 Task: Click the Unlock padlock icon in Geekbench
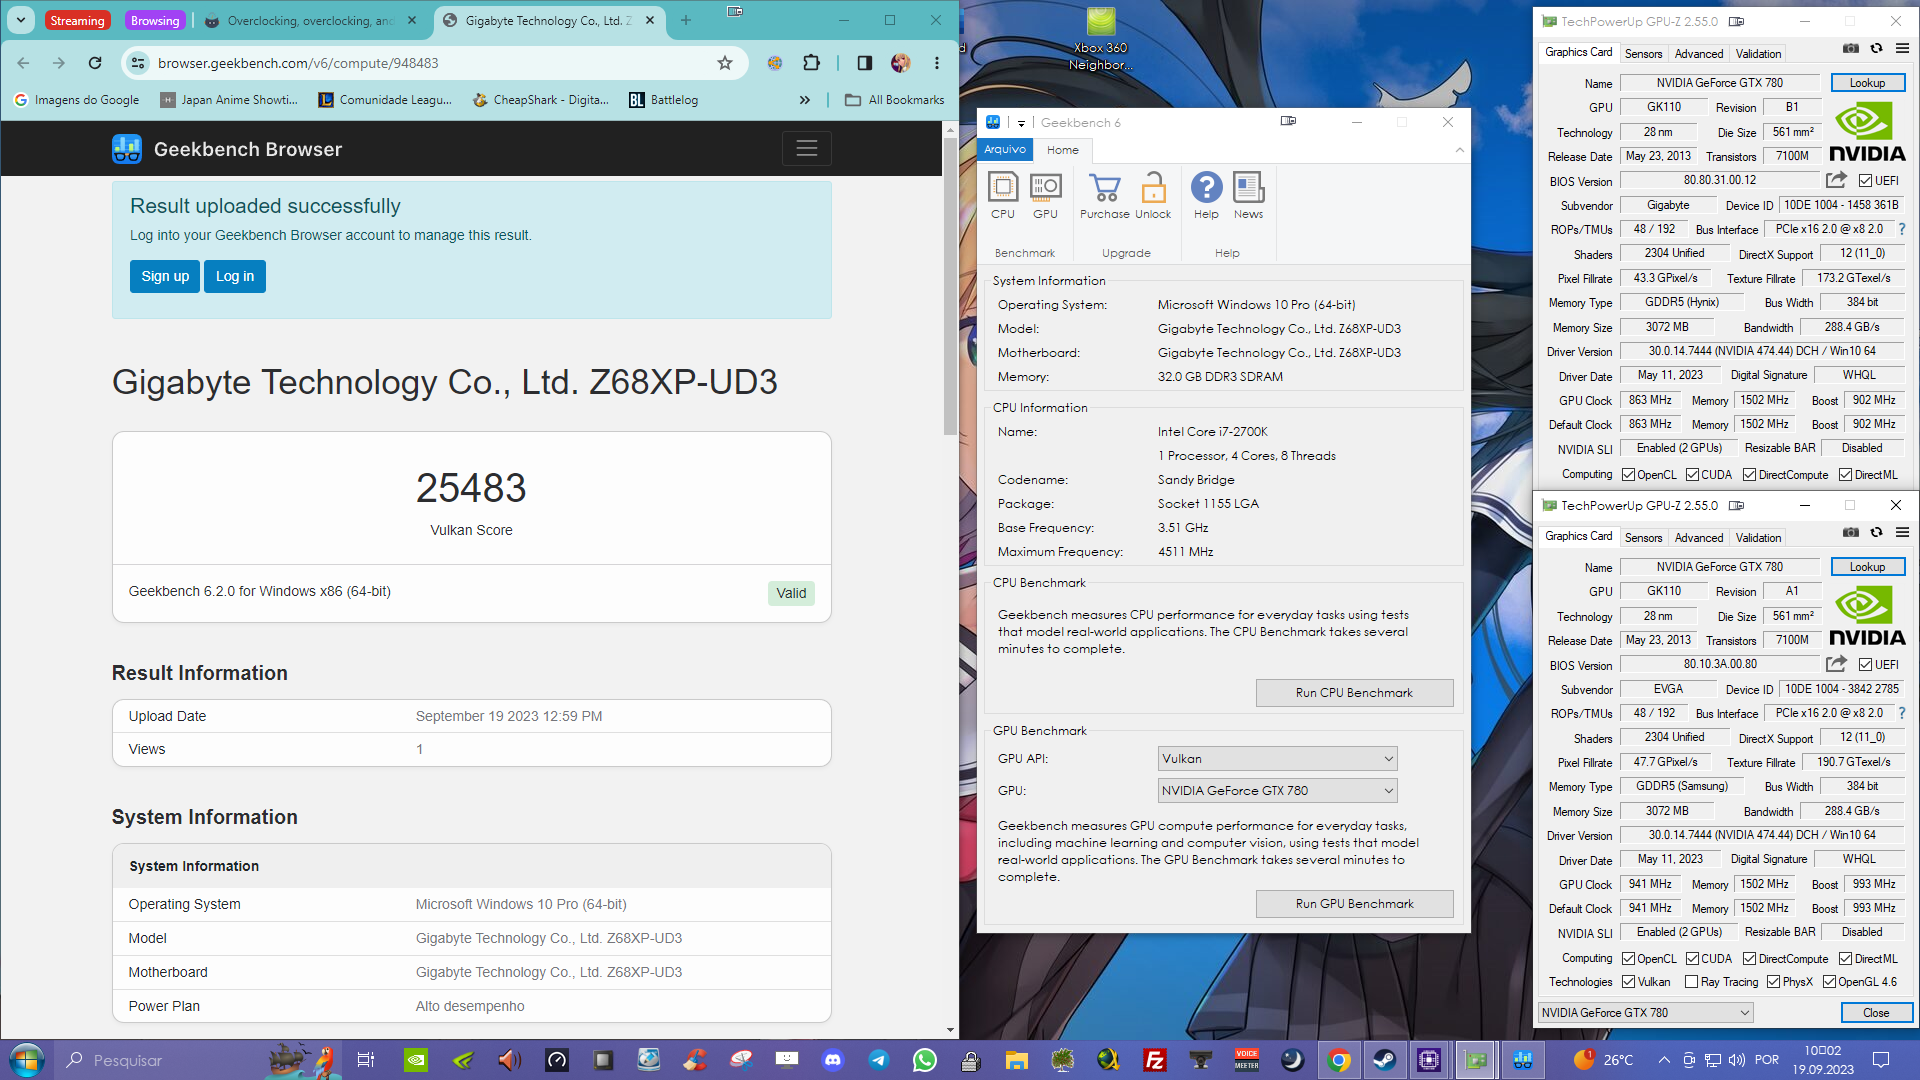pyautogui.click(x=1153, y=195)
